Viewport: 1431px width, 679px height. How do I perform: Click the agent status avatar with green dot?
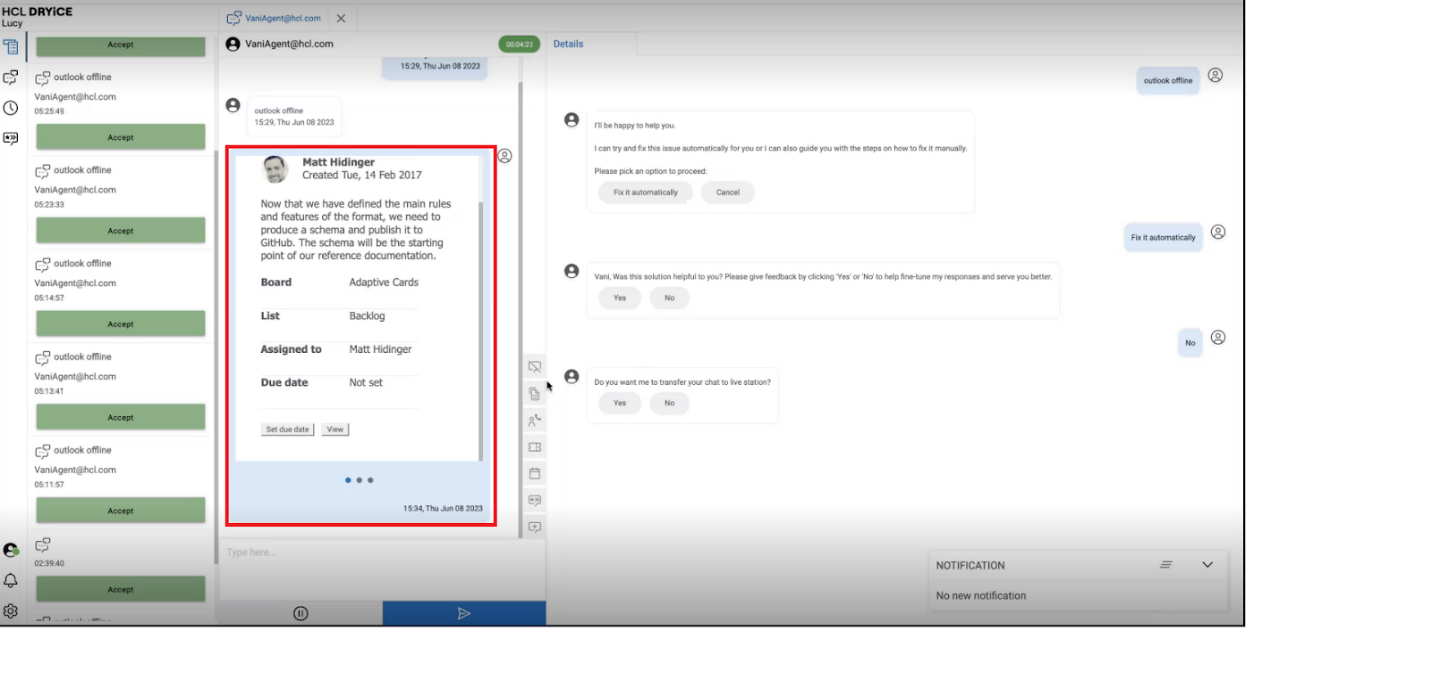coord(10,550)
